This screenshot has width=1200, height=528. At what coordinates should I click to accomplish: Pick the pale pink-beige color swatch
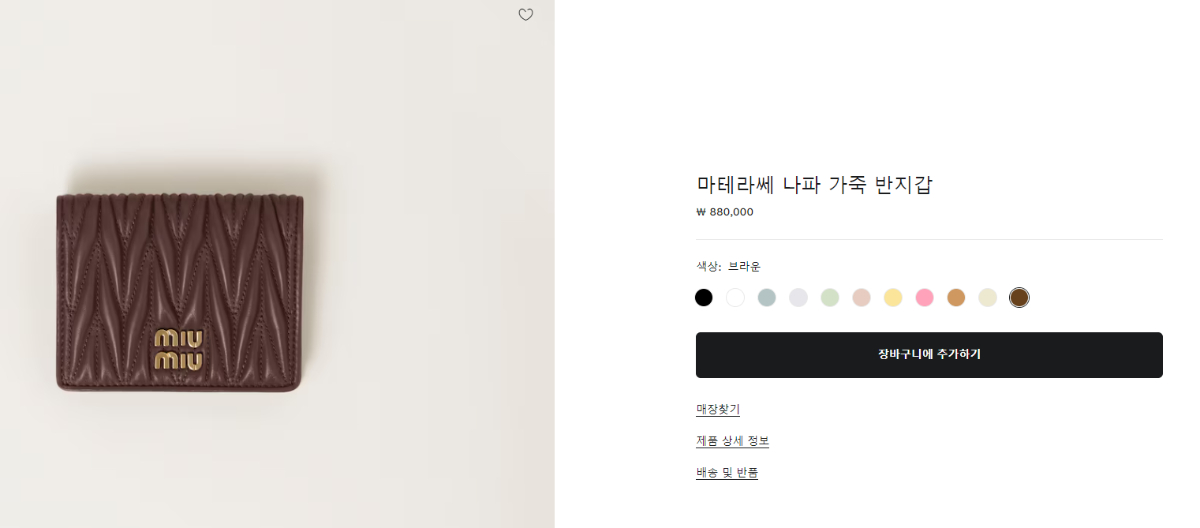[x=861, y=297]
